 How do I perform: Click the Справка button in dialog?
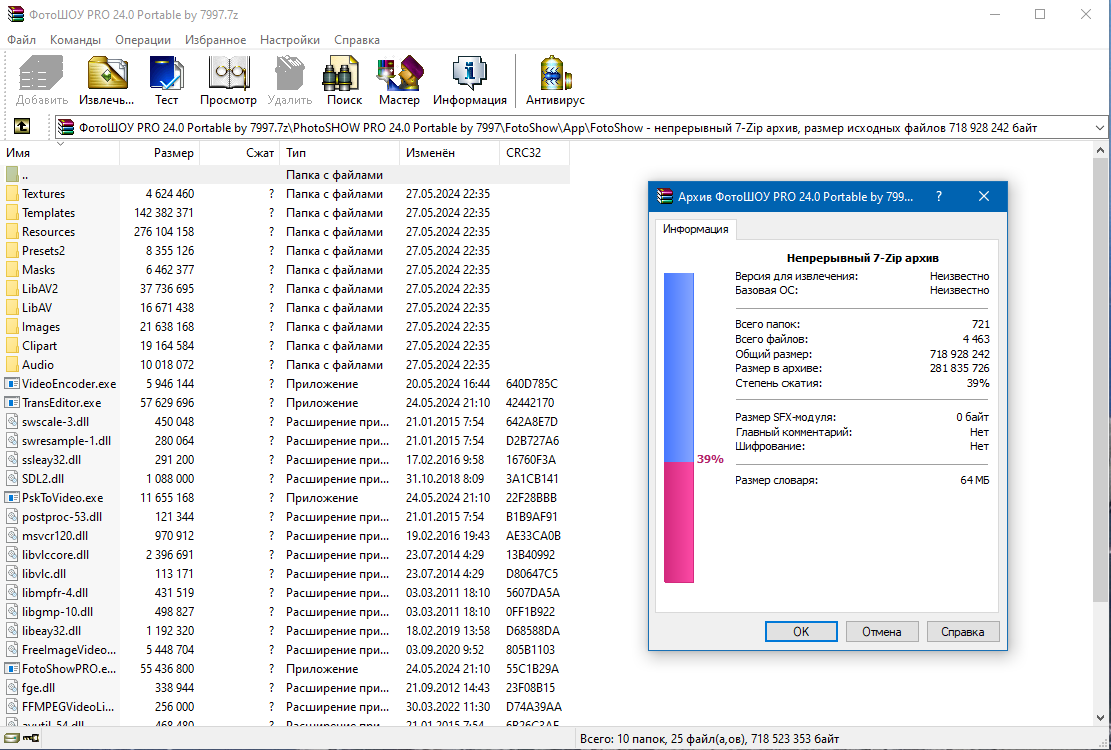pyautogui.click(x=963, y=631)
